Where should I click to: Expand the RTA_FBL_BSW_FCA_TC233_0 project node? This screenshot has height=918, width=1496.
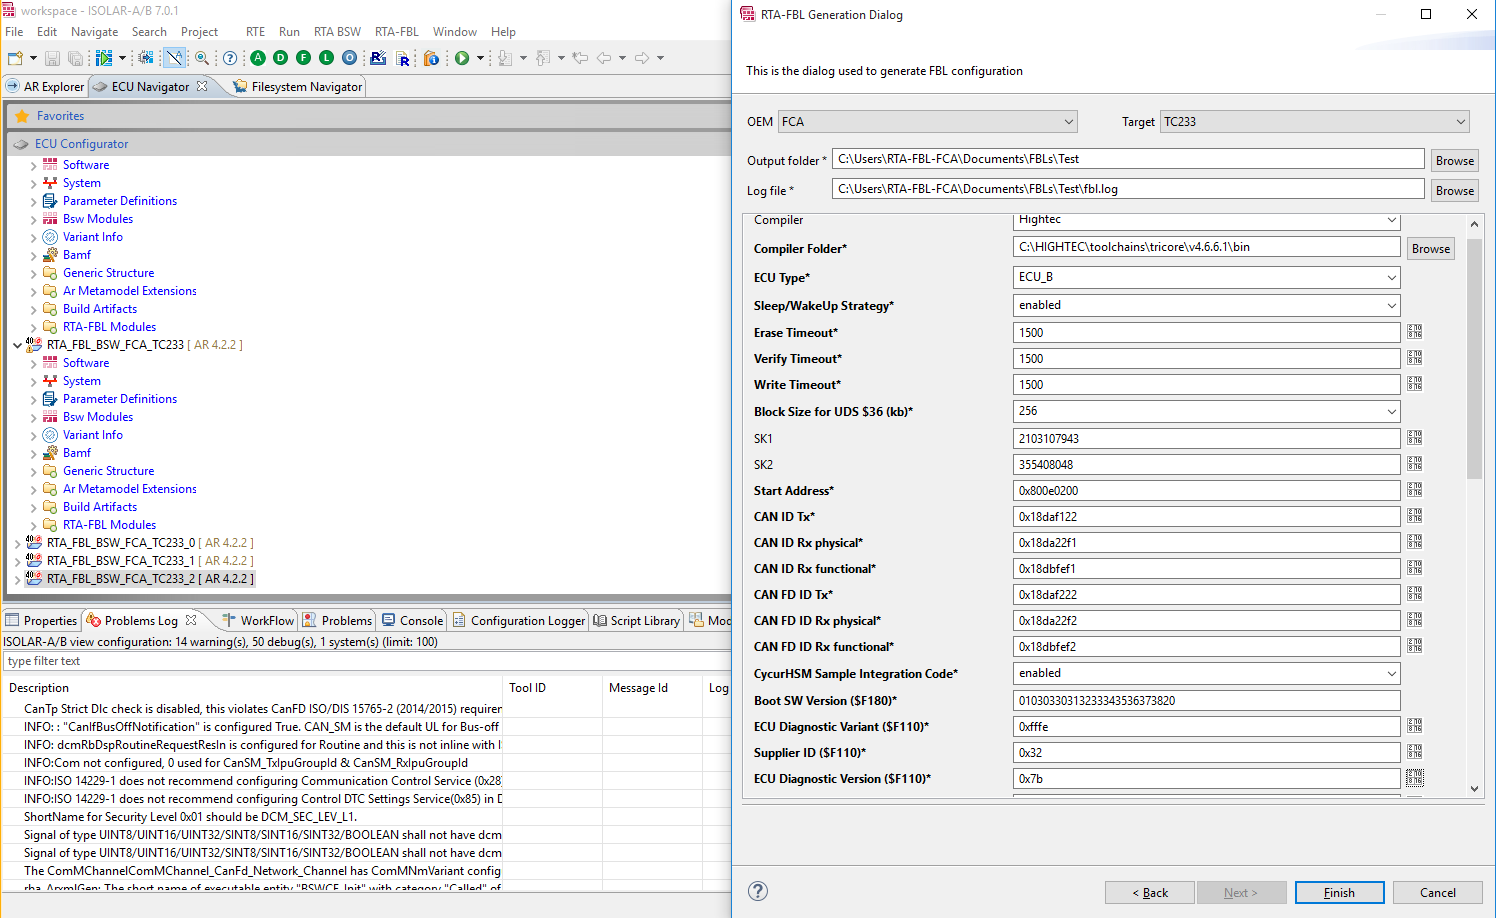point(17,543)
